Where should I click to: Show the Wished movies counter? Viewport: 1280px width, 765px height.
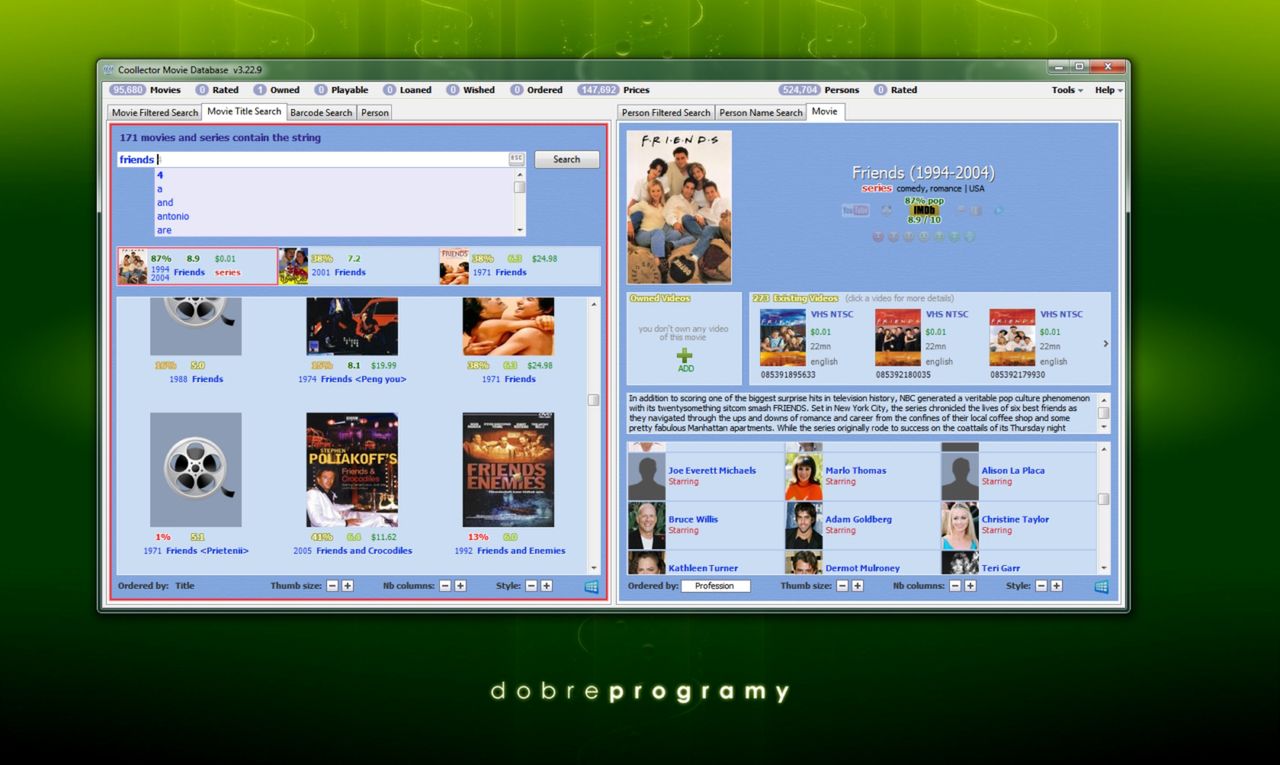[471, 90]
